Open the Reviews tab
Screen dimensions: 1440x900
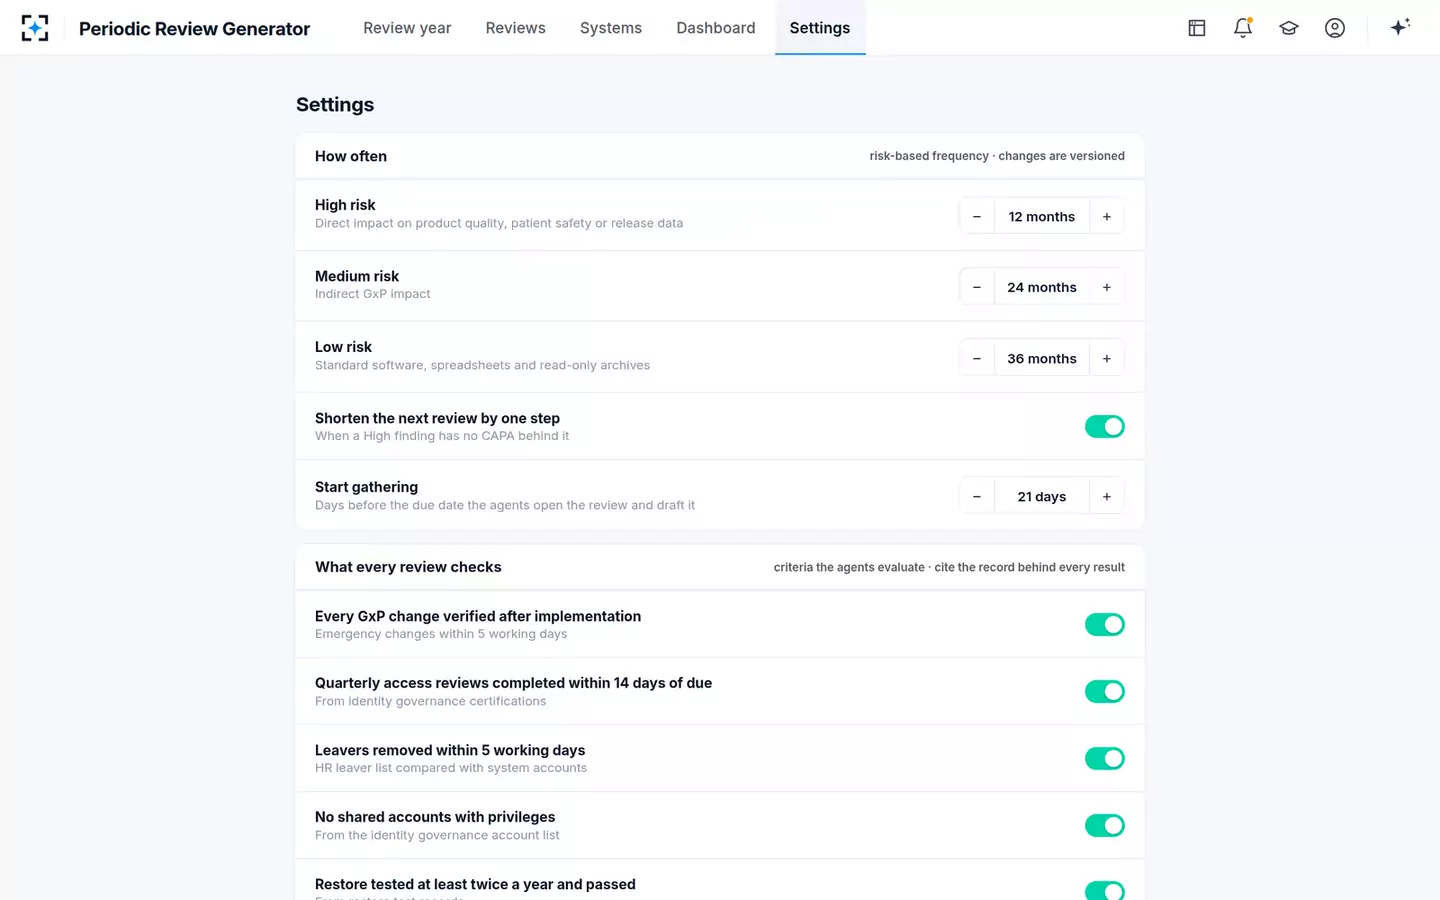516,28
